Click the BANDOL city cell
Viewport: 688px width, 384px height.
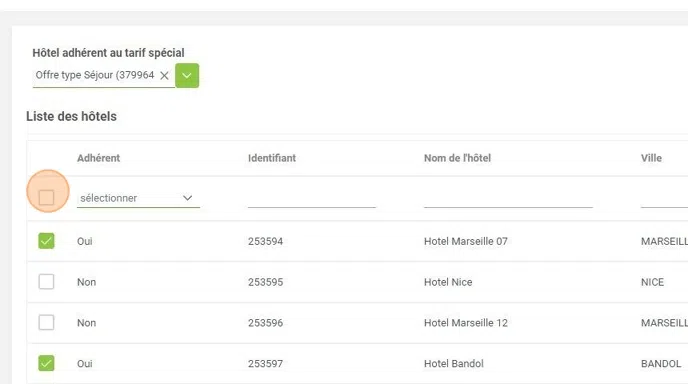(661, 364)
